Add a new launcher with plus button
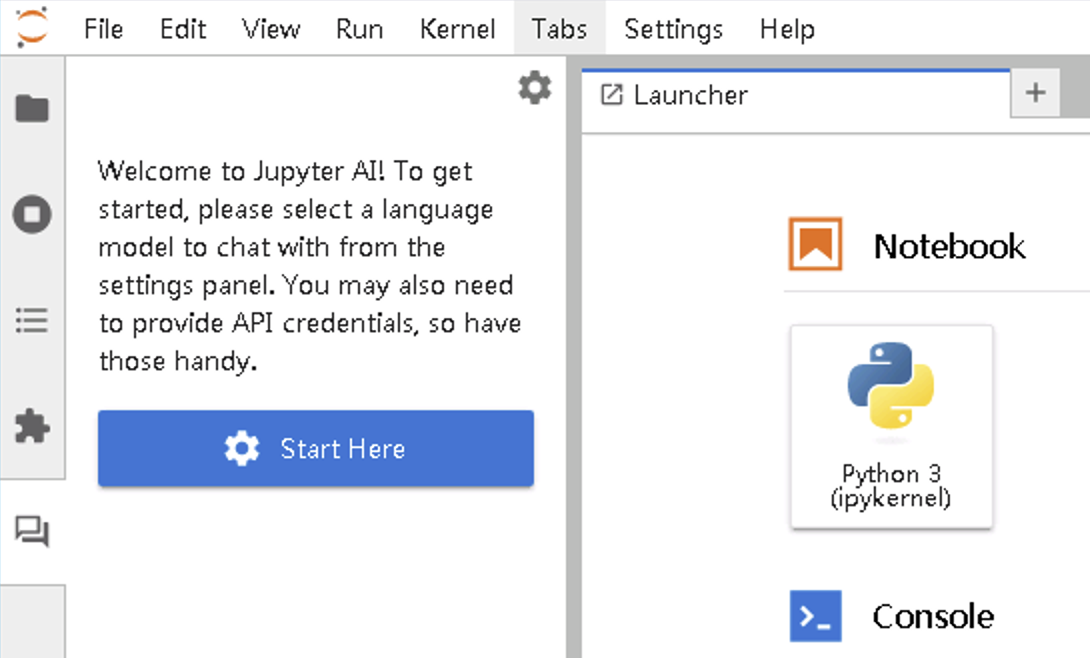The height and width of the screenshot is (658, 1090). tap(1035, 94)
